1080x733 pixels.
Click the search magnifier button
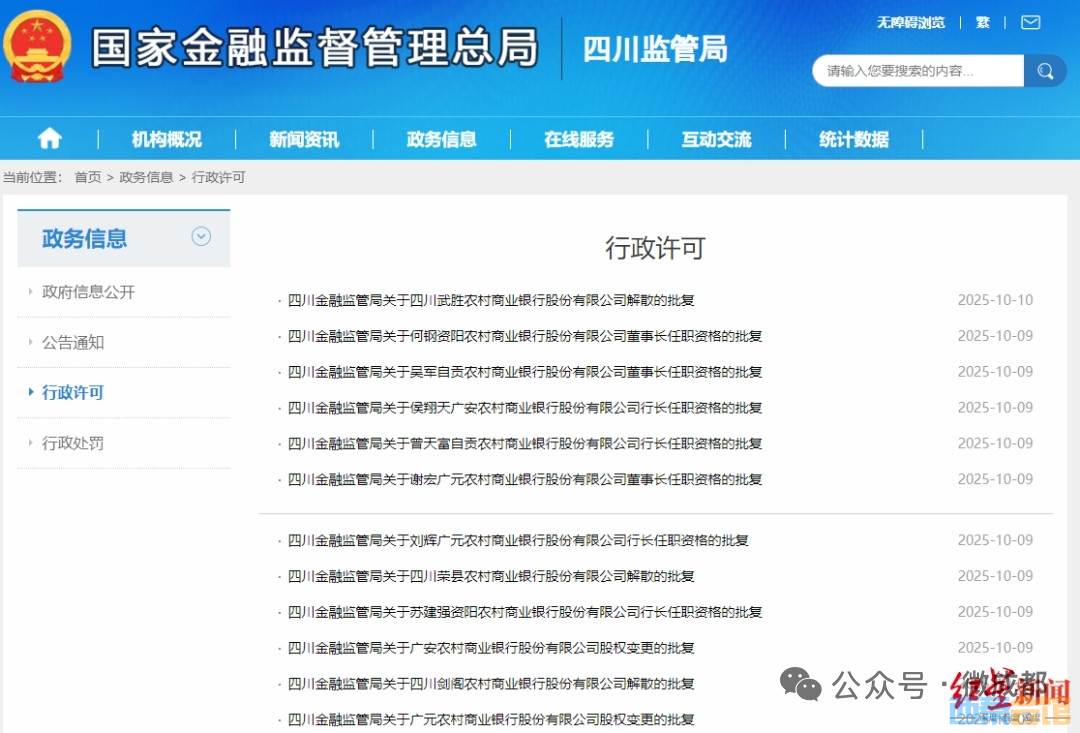click(x=1045, y=71)
